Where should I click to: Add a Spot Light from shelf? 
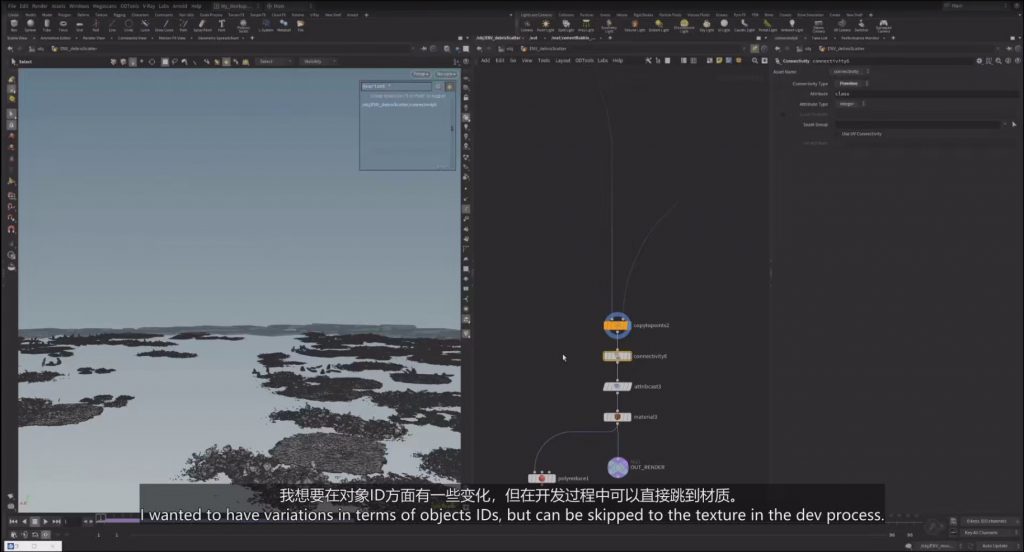[x=566, y=25]
